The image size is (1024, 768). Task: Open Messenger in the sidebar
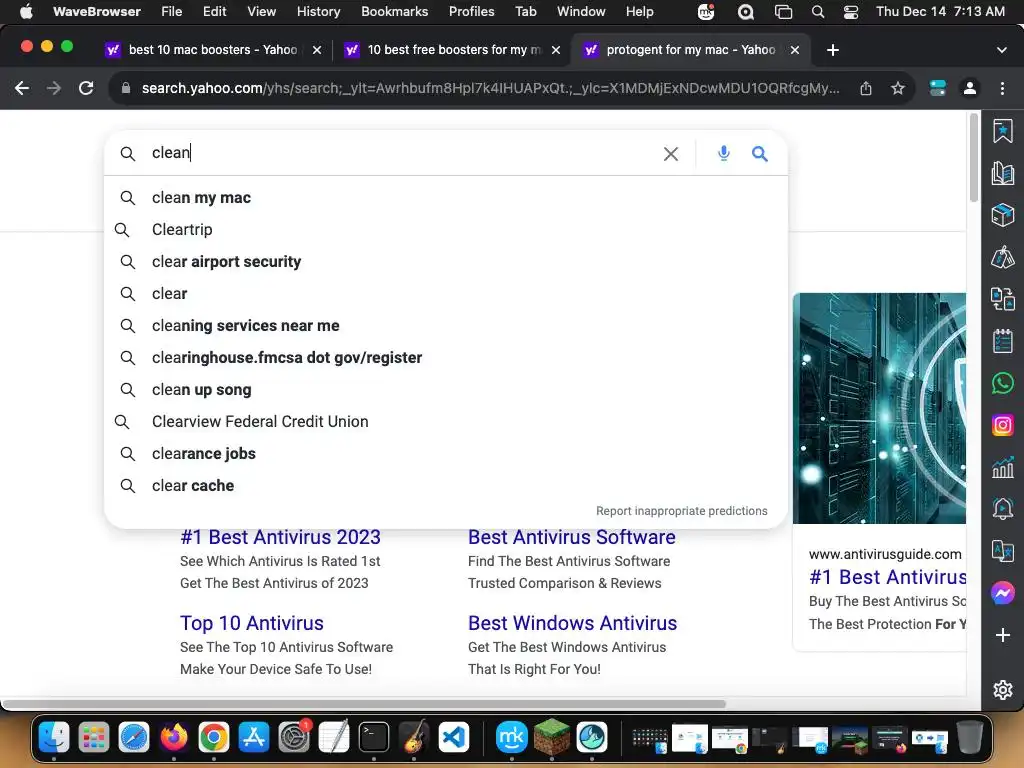pyautogui.click(x=1002, y=593)
